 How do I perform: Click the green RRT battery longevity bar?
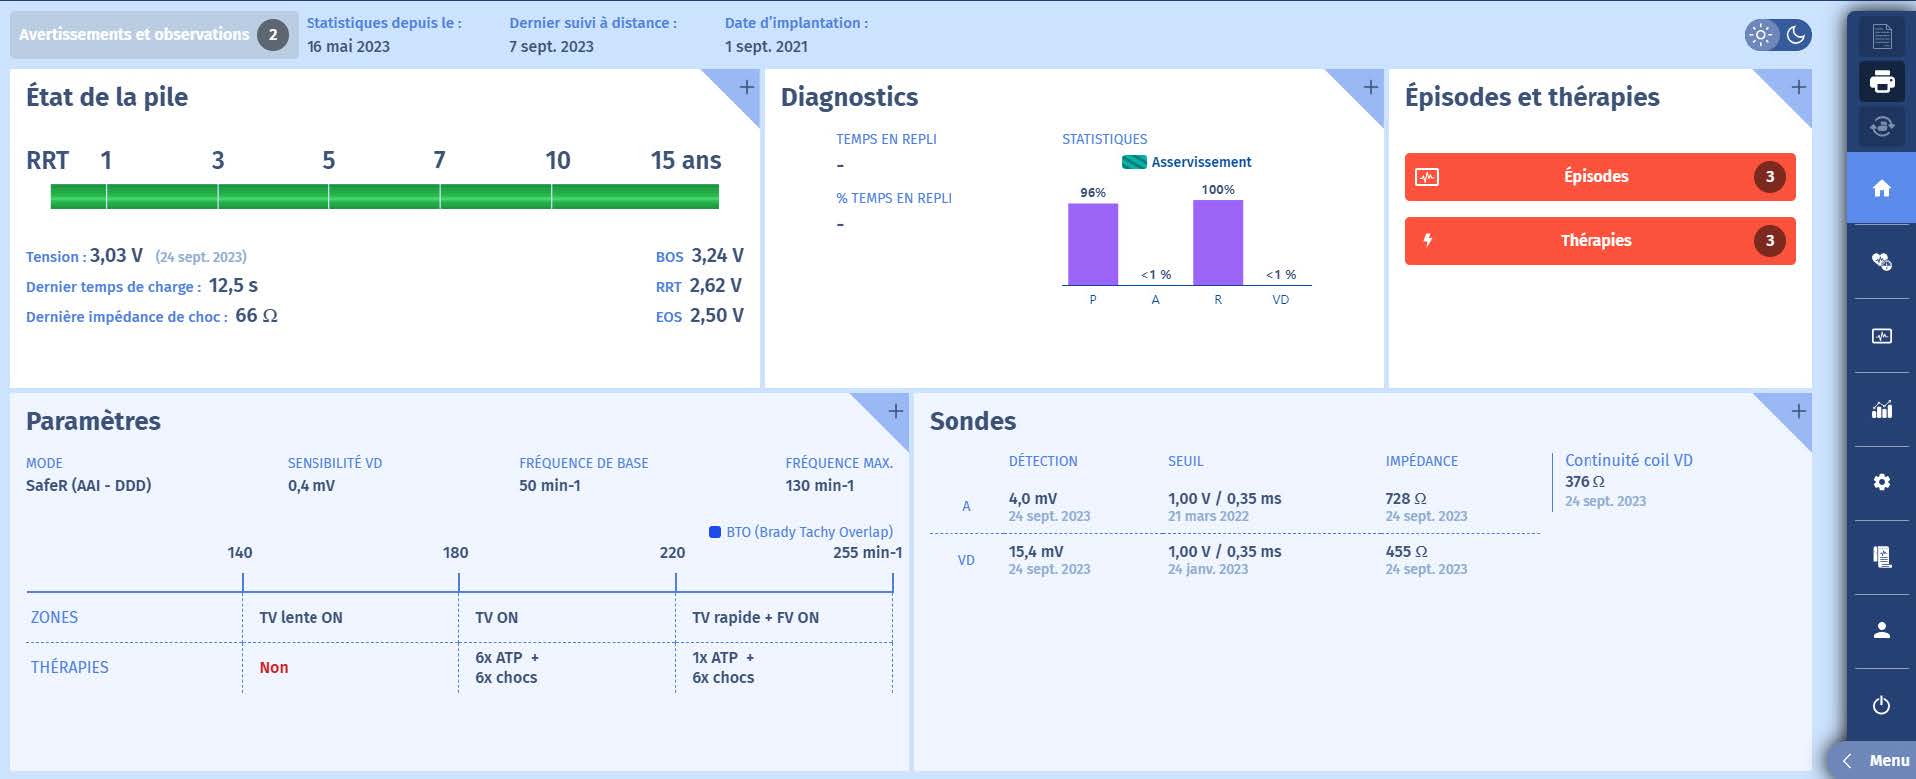coord(384,196)
